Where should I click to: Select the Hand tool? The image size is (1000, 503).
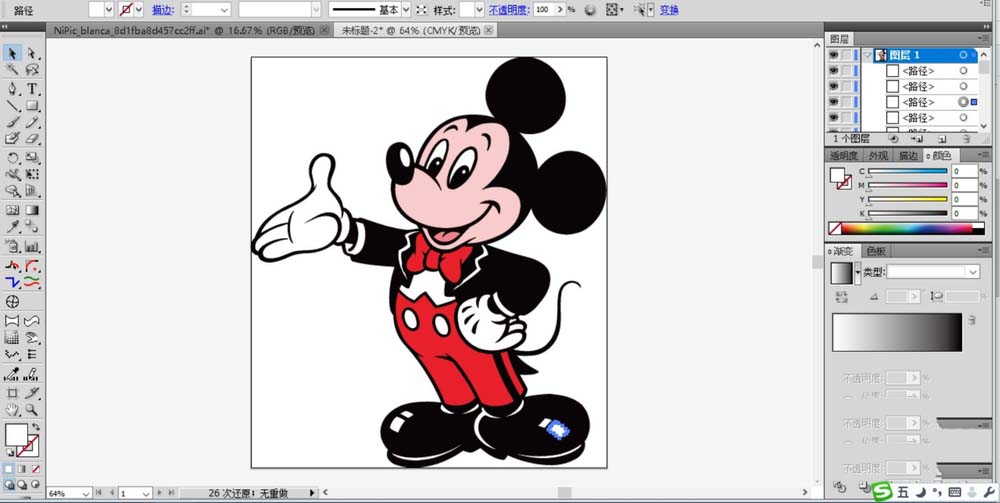point(12,410)
